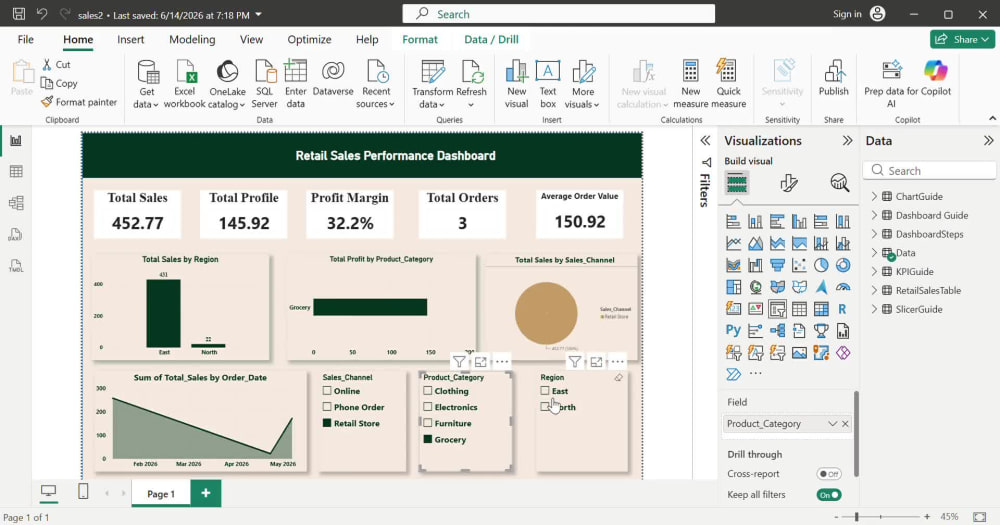Select the Pie chart visual
The height and width of the screenshot is (525, 1000).
coord(821,265)
